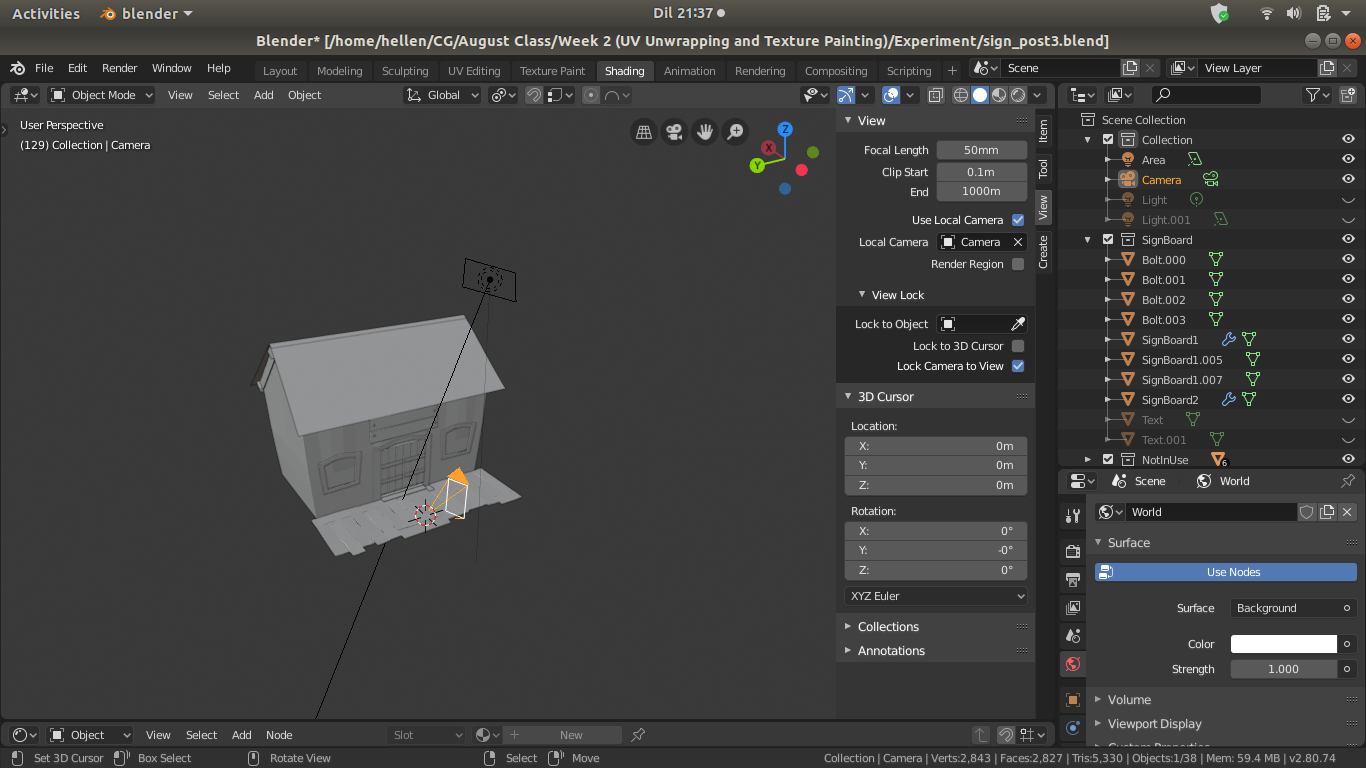Image resolution: width=1366 pixels, height=768 pixels.
Task: Select wireframe viewport shading
Action: point(961,95)
